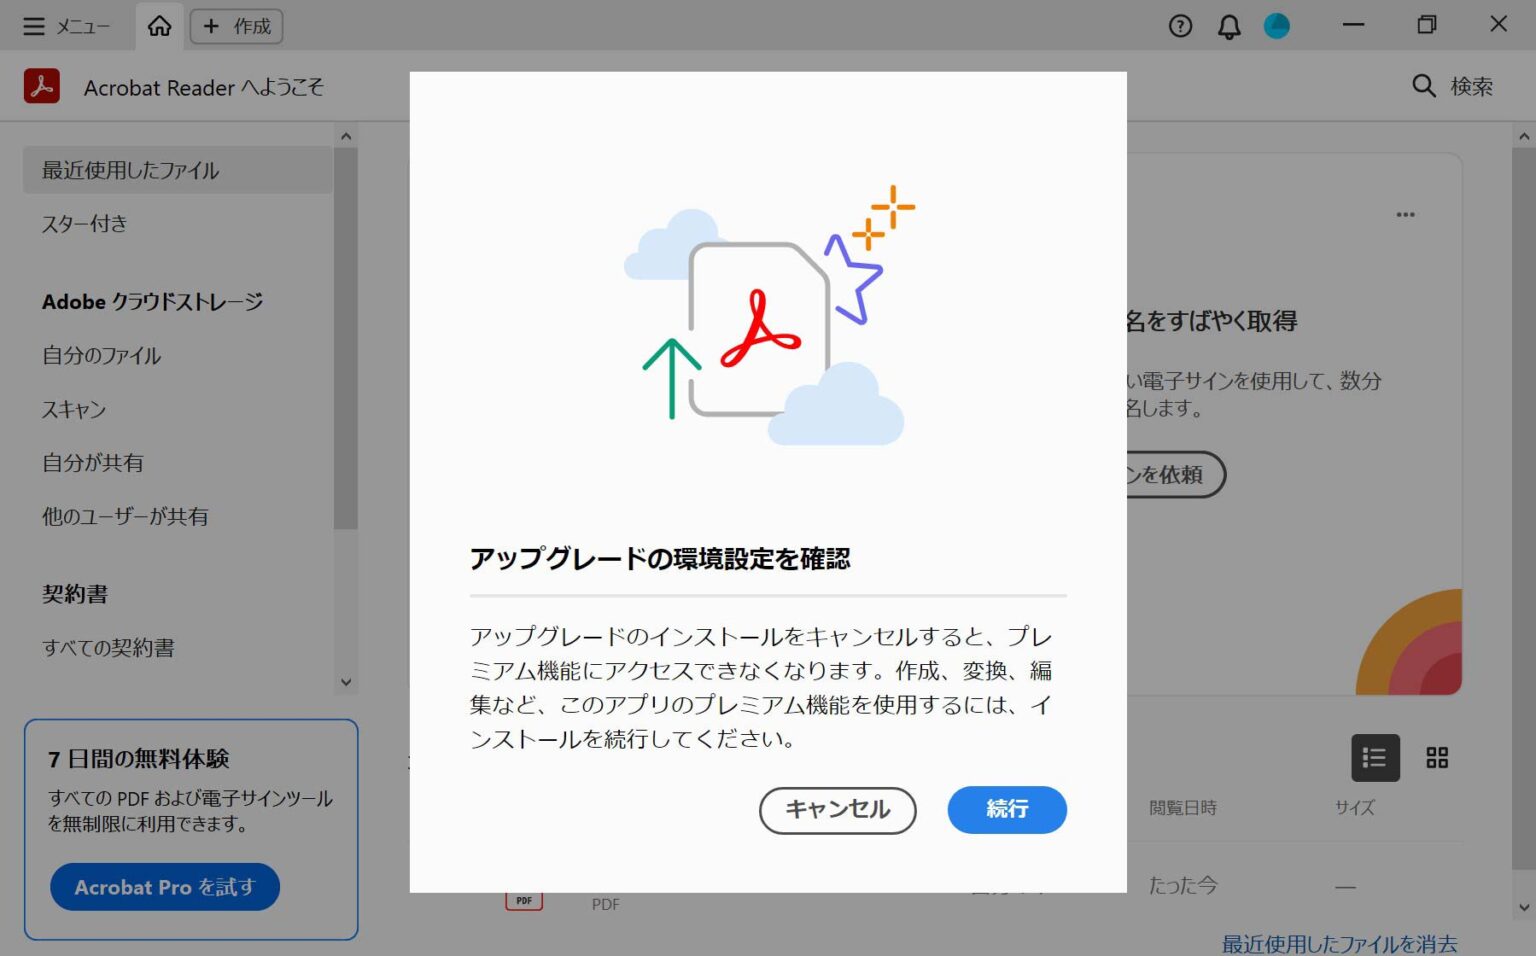The width and height of the screenshot is (1536, 956).
Task: Click the 続行 button to continue upgrade
Action: 1006,810
